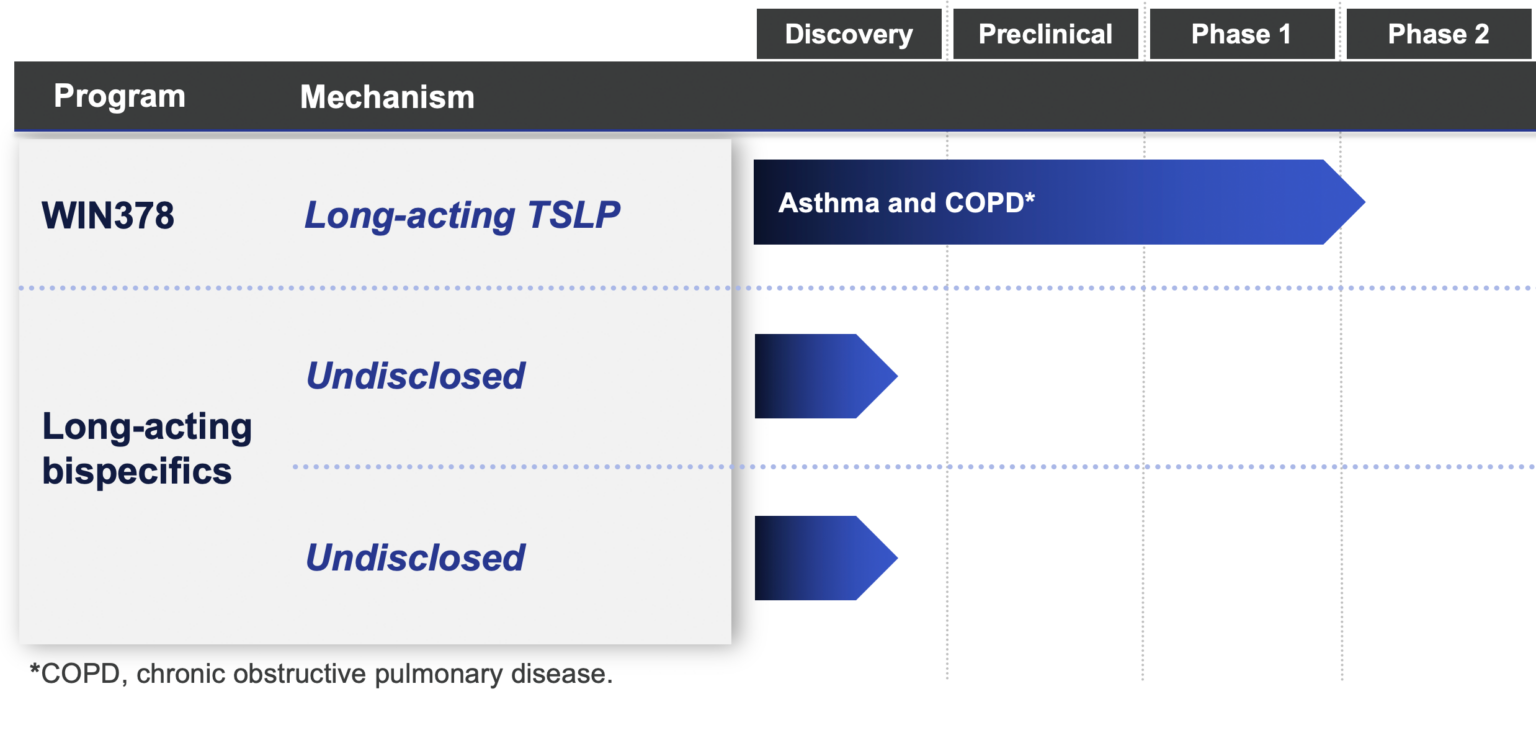Click the Program column header
The height and width of the screenshot is (735, 1536).
click(119, 96)
